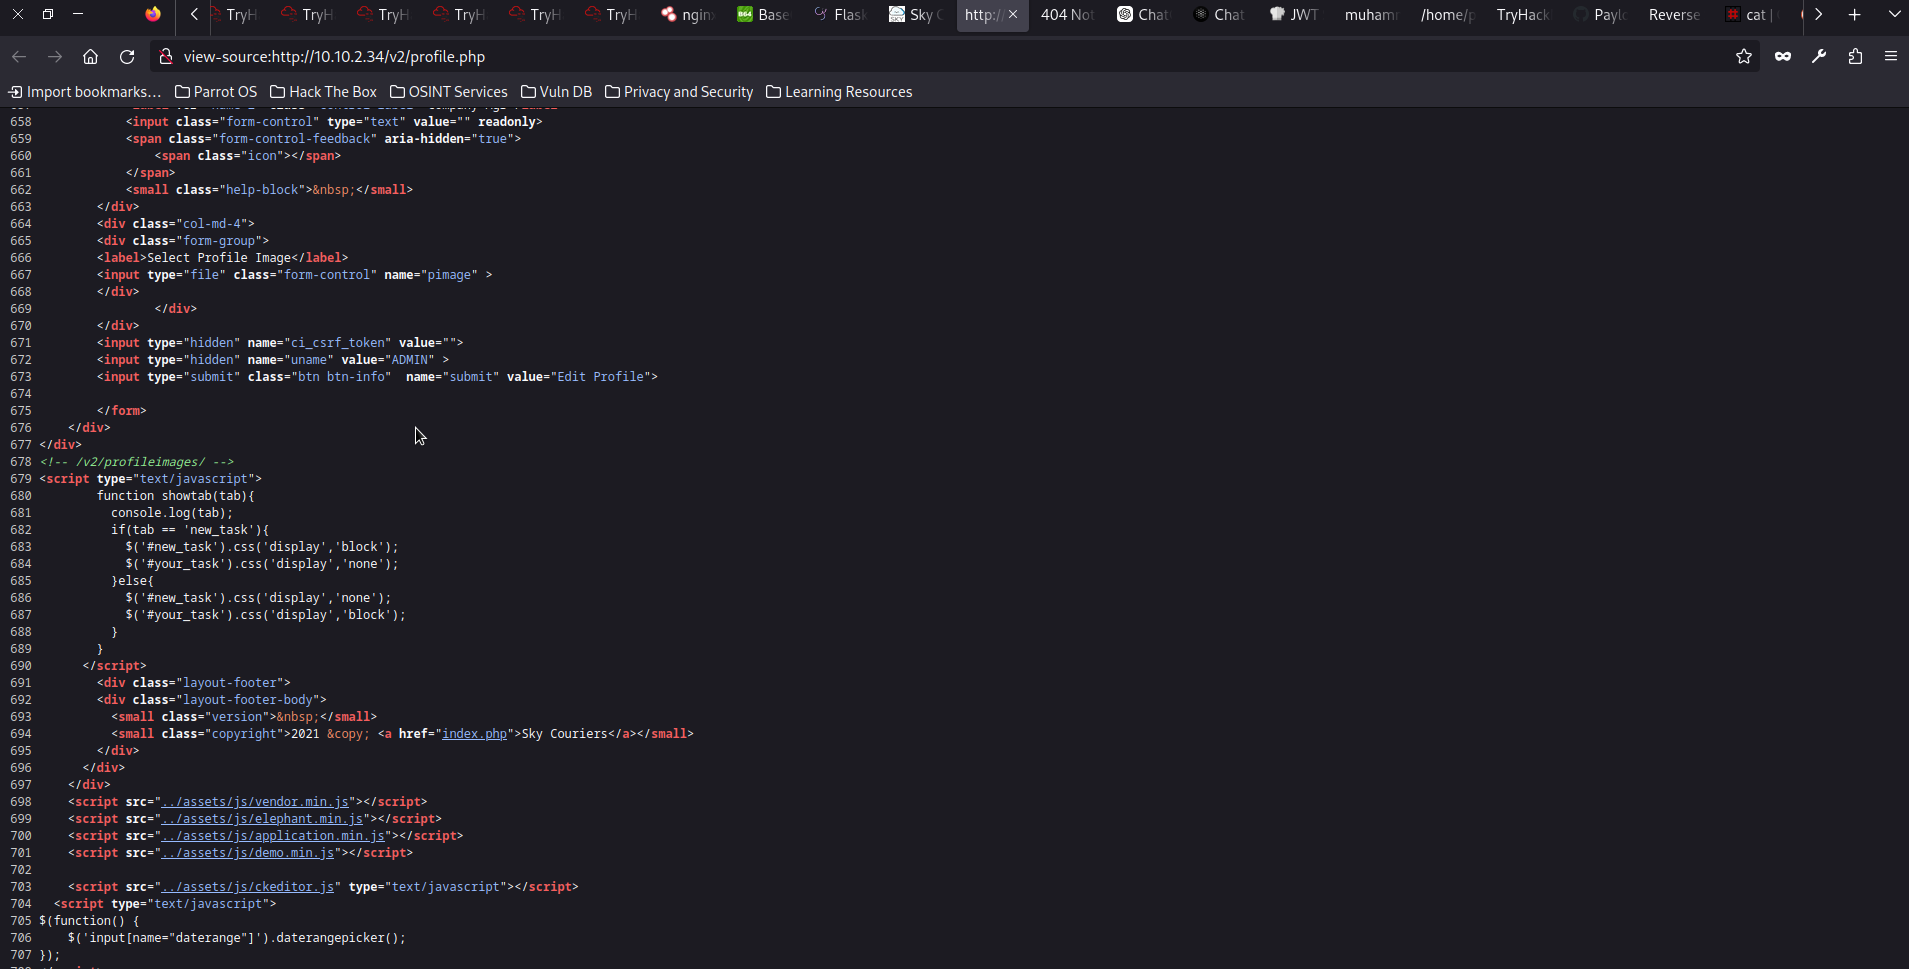
Task: Switch to the nginx tab
Action: 689,14
